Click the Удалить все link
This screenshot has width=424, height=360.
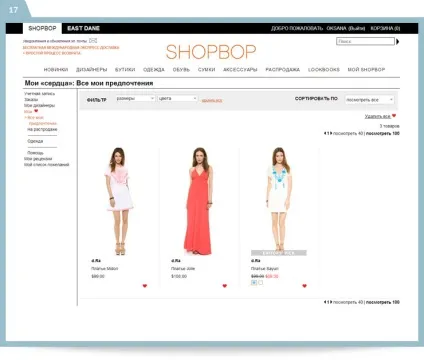click(377, 116)
